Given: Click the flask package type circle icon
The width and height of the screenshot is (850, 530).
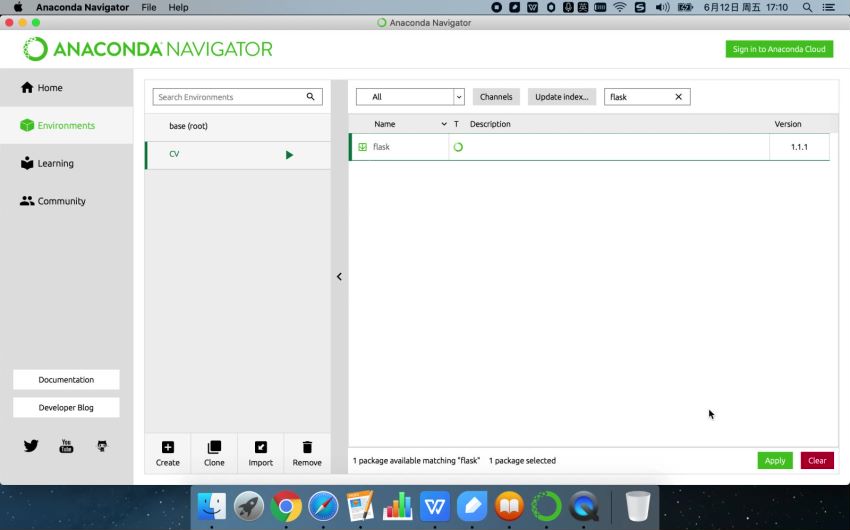Looking at the screenshot, I should pos(458,147).
